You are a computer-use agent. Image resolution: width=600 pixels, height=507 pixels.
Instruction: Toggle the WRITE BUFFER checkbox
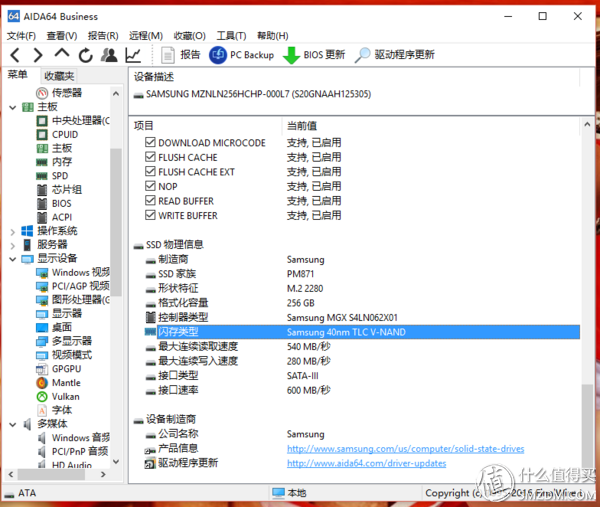pos(150,215)
